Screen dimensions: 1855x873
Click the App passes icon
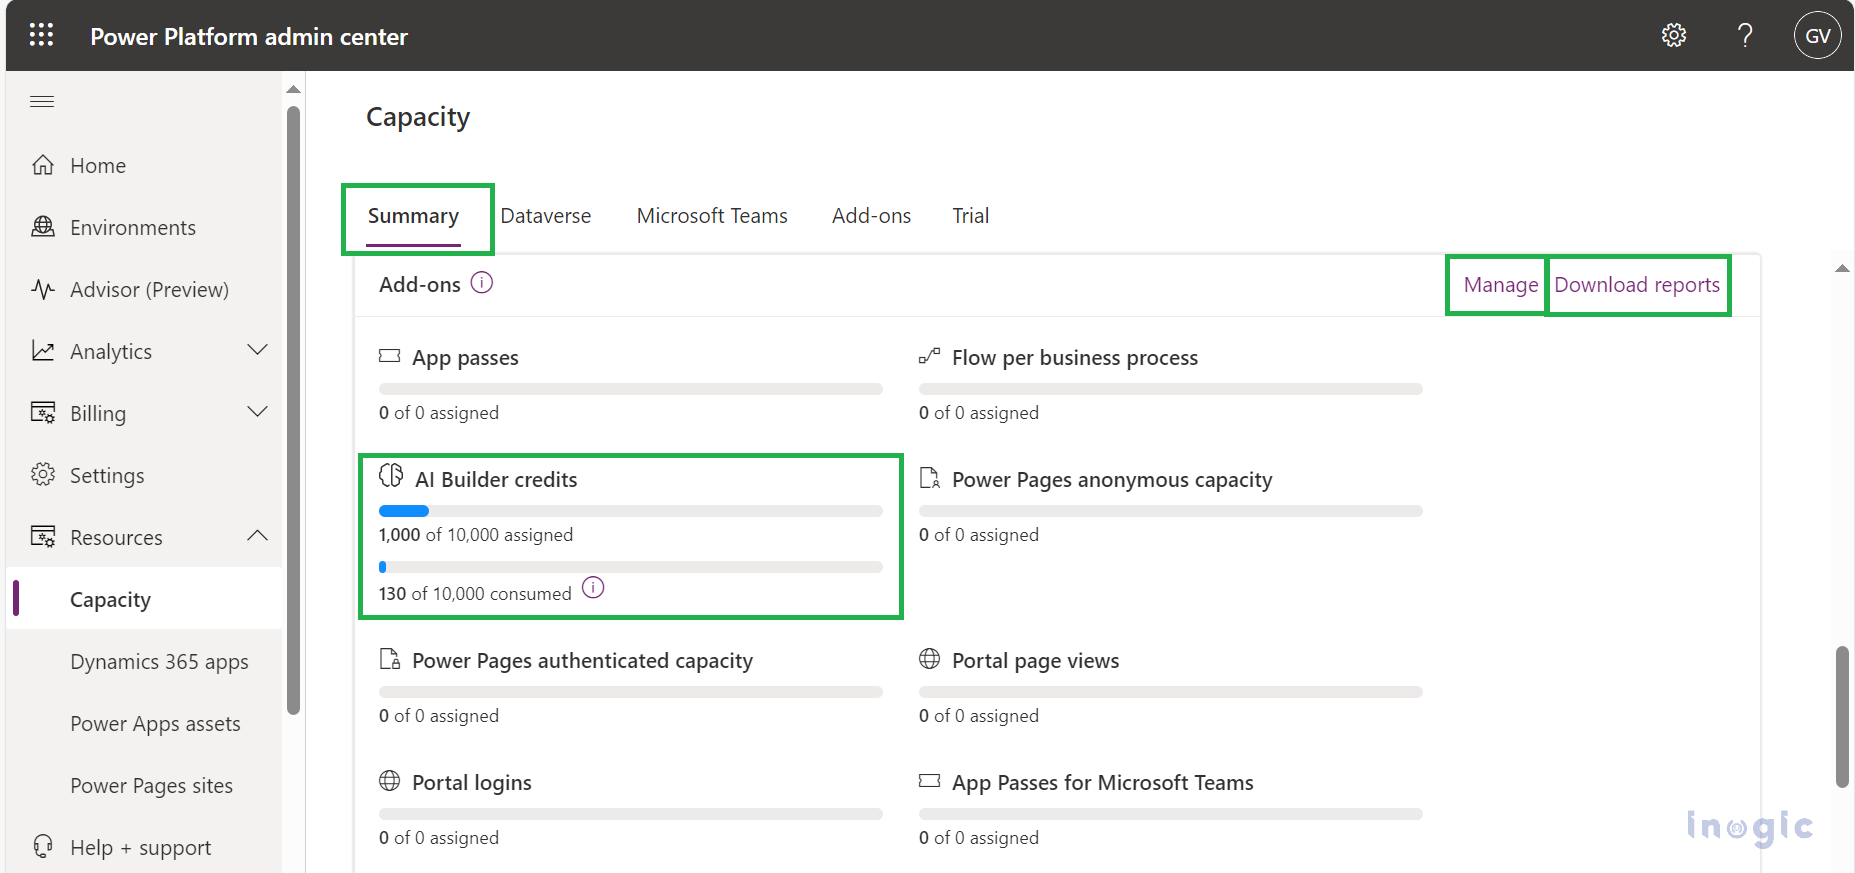(x=390, y=356)
